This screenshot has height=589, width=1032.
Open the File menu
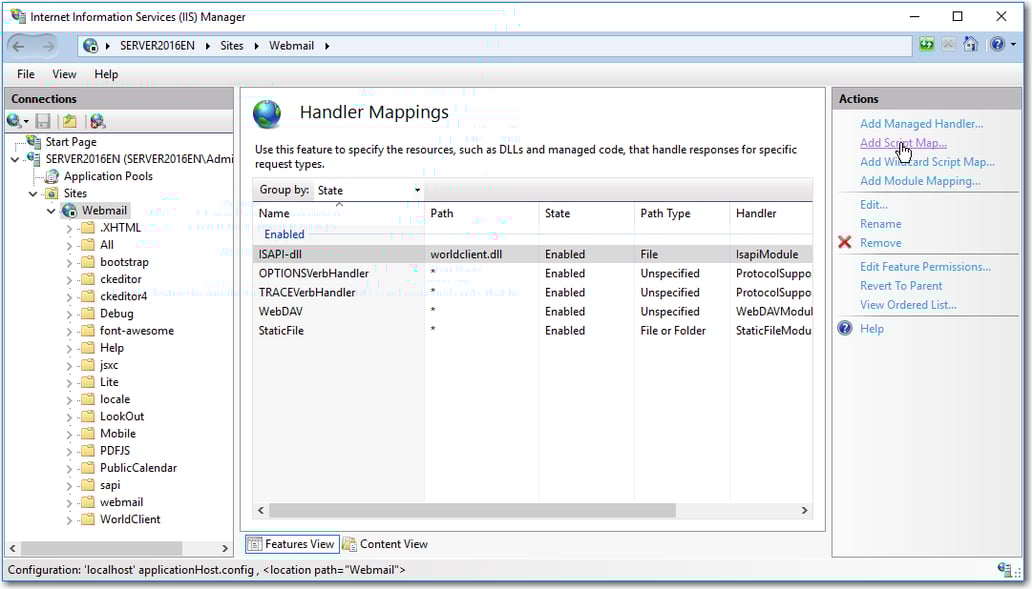[x=24, y=73]
